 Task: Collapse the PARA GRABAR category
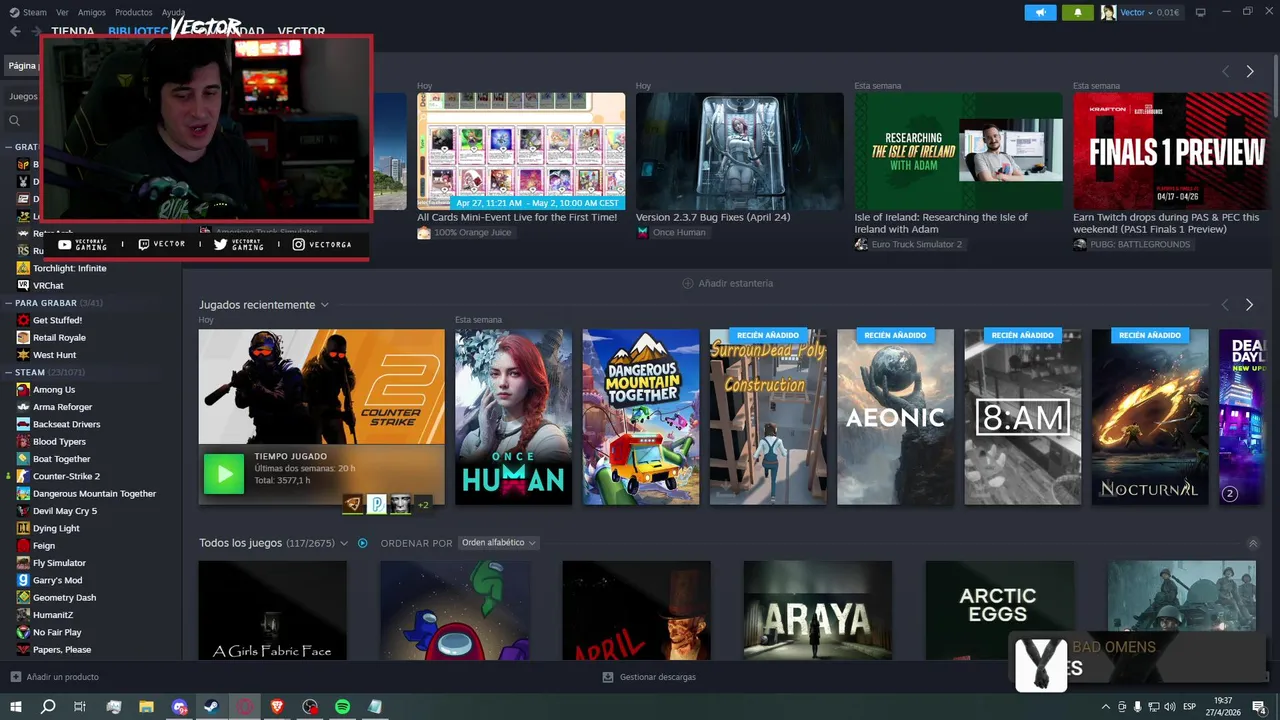pyautogui.click(x=9, y=303)
